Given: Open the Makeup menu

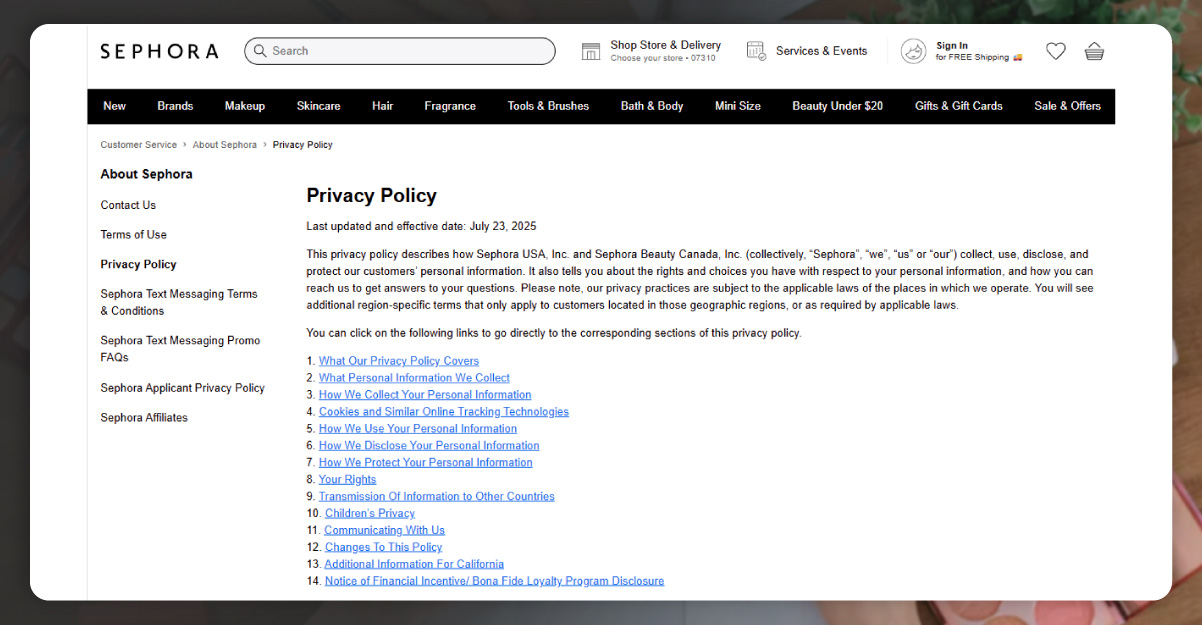Looking at the screenshot, I should [245, 106].
